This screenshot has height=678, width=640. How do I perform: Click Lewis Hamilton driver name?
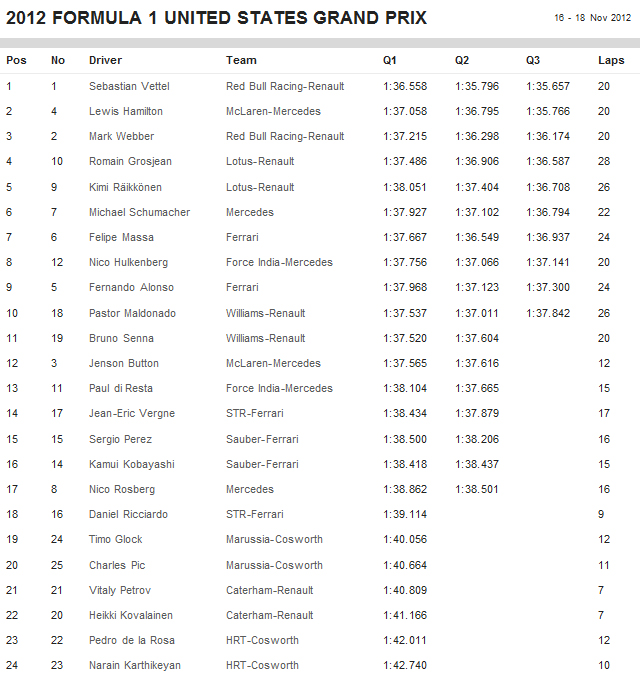coord(125,111)
